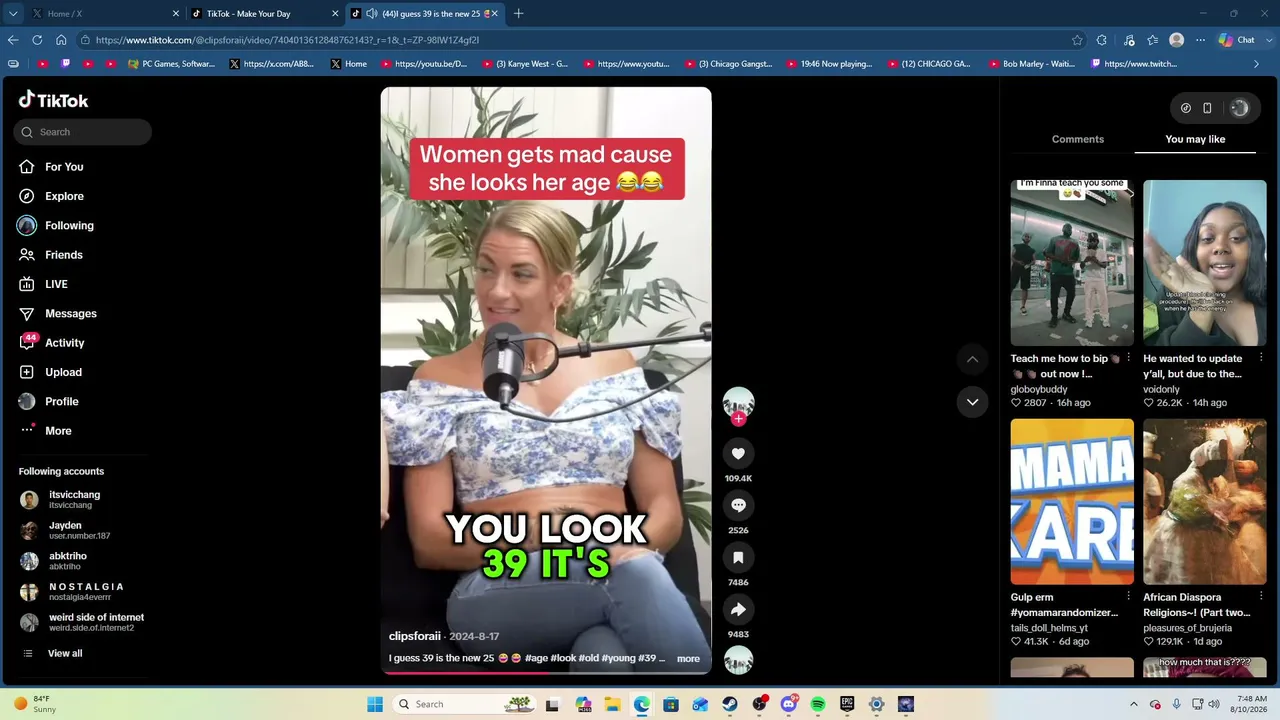Refresh the page
Viewport: 1280px width, 720px height.
pyautogui.click(x=37, y=40)
